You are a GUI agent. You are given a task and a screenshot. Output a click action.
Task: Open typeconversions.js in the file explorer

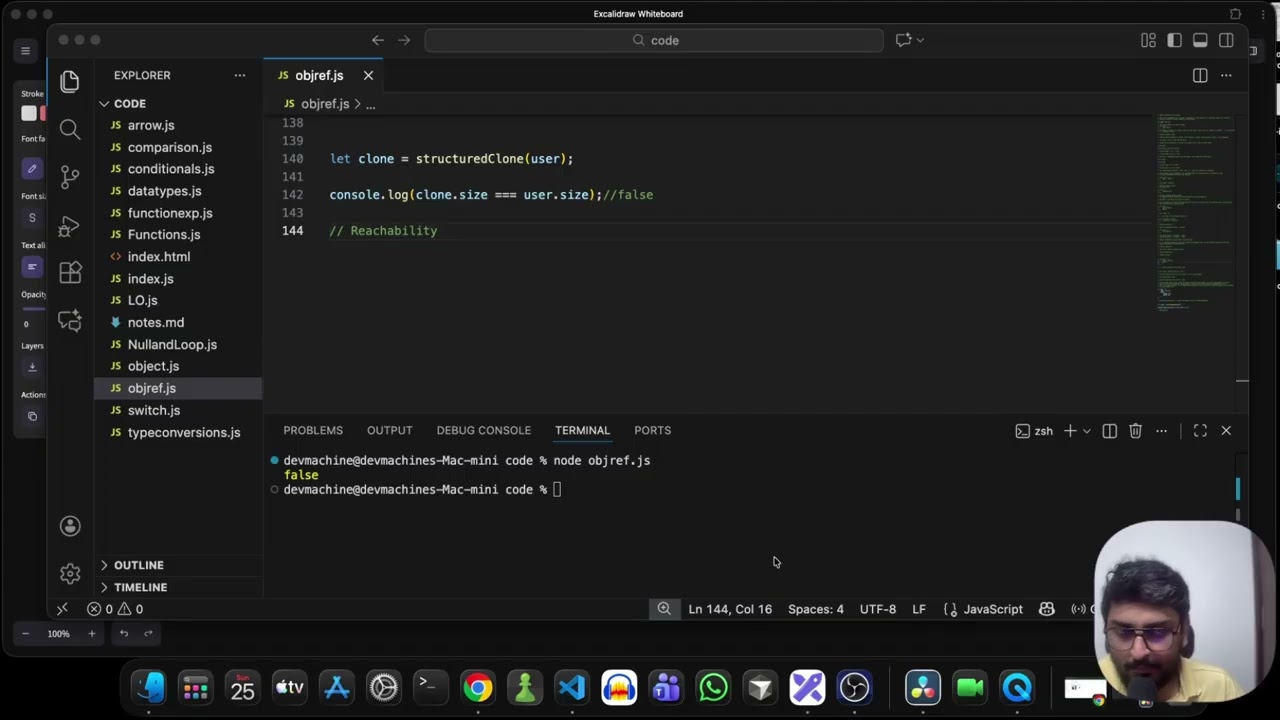pos(178,433)
